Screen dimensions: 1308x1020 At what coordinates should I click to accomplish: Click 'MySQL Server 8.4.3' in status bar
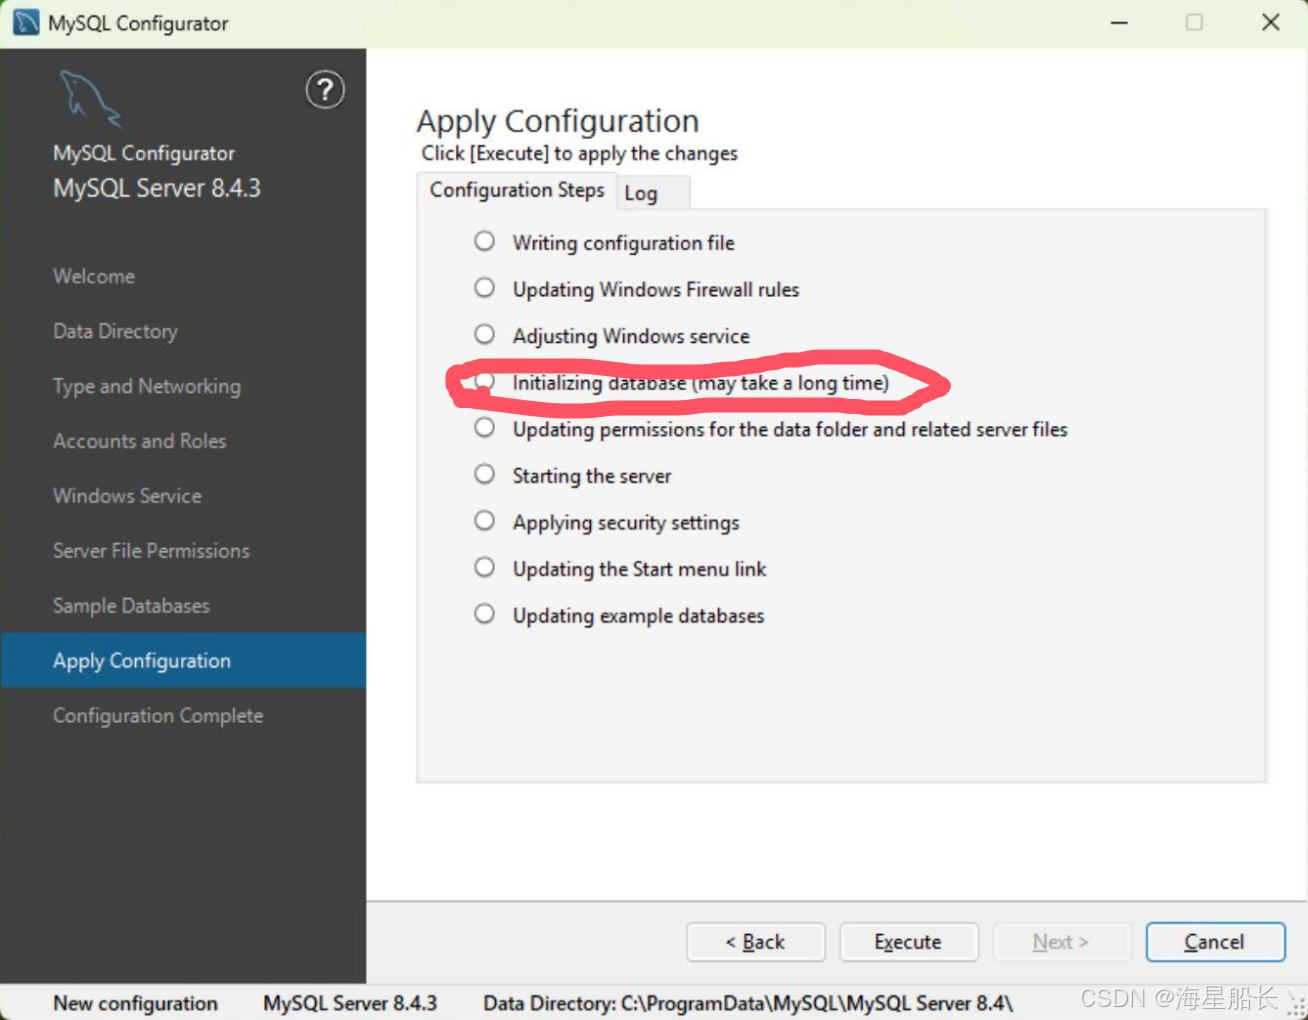pyautogui.click(x=350, y=1003)
